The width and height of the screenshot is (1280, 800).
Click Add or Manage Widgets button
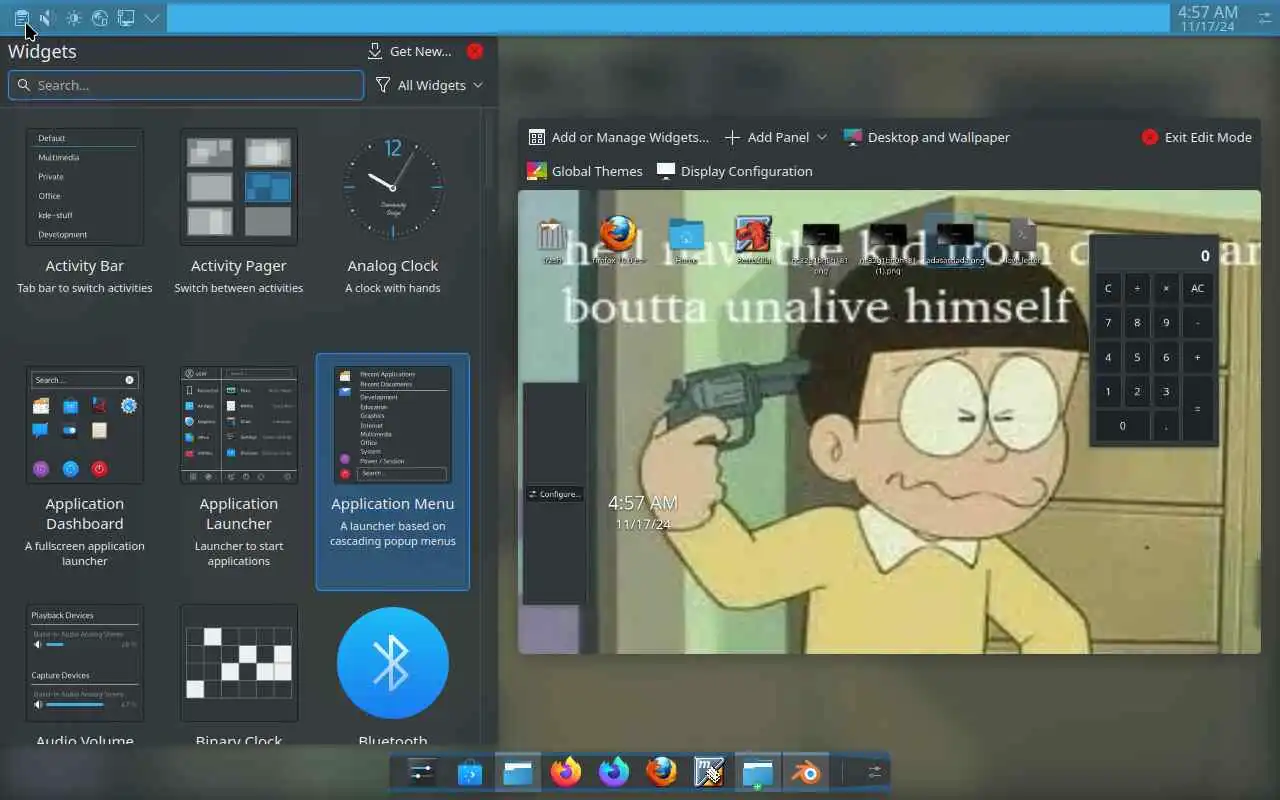(x=619, y=137)
